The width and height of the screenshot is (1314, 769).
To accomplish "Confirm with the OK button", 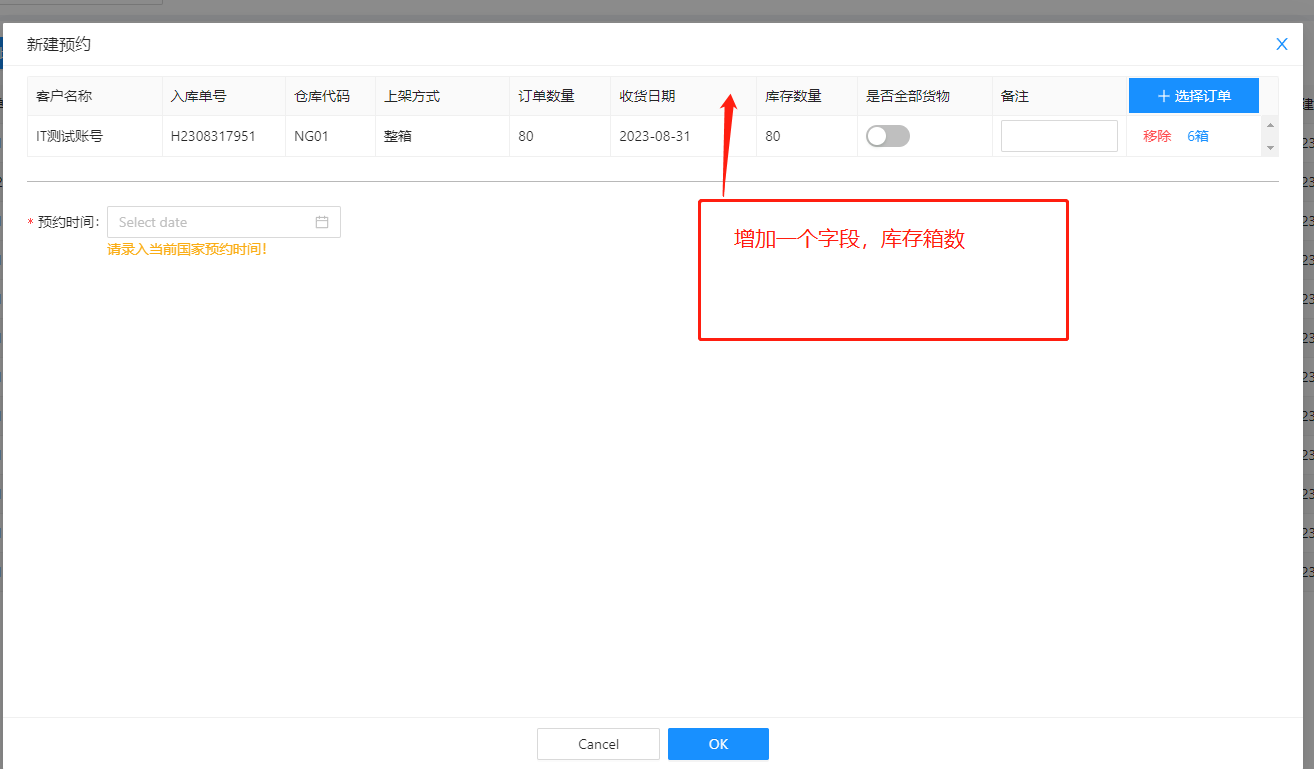I will click(718, 744).
